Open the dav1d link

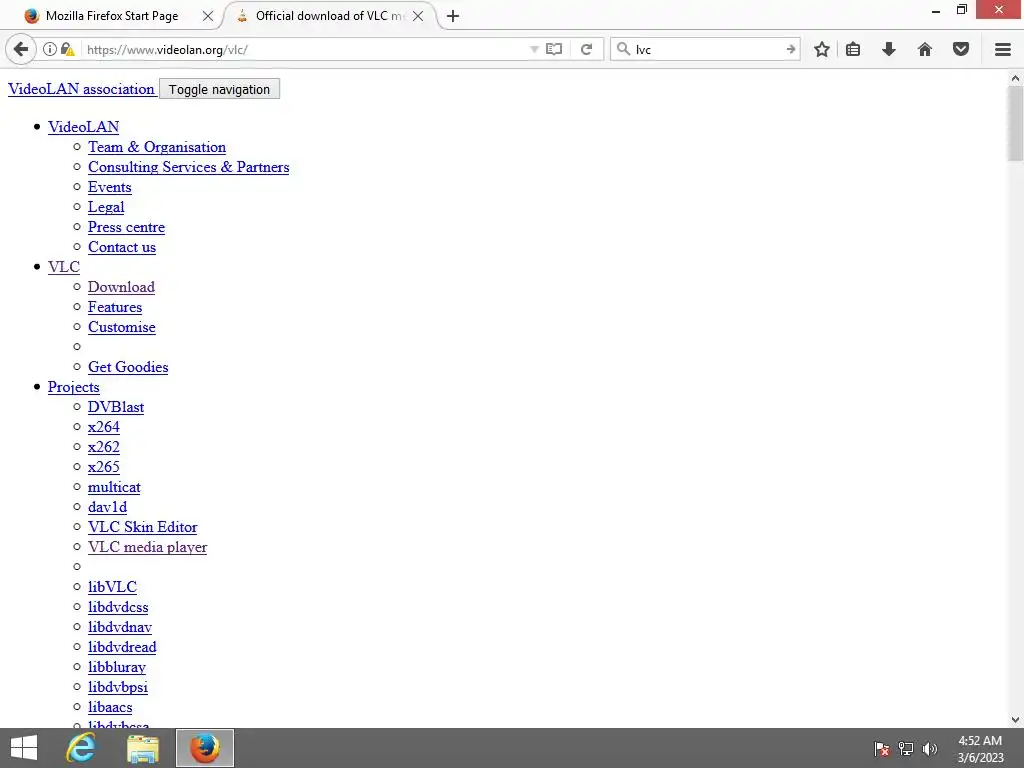tap(108, 507)
